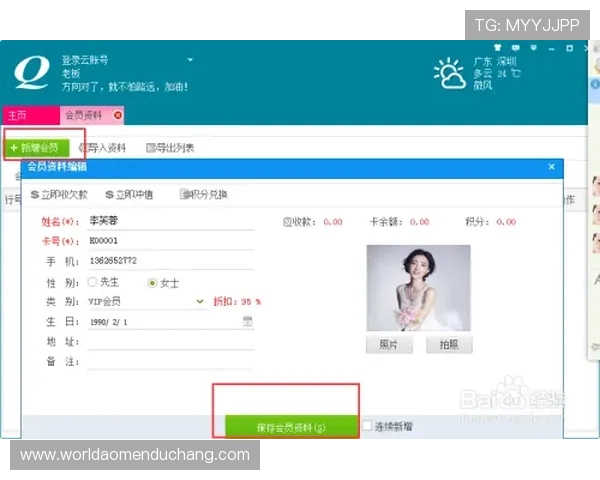Image resolution: width=600 pixels, height=480 pixels.
Task: Click 立即收欠款 collect debt button
Action: pos(59,195)
